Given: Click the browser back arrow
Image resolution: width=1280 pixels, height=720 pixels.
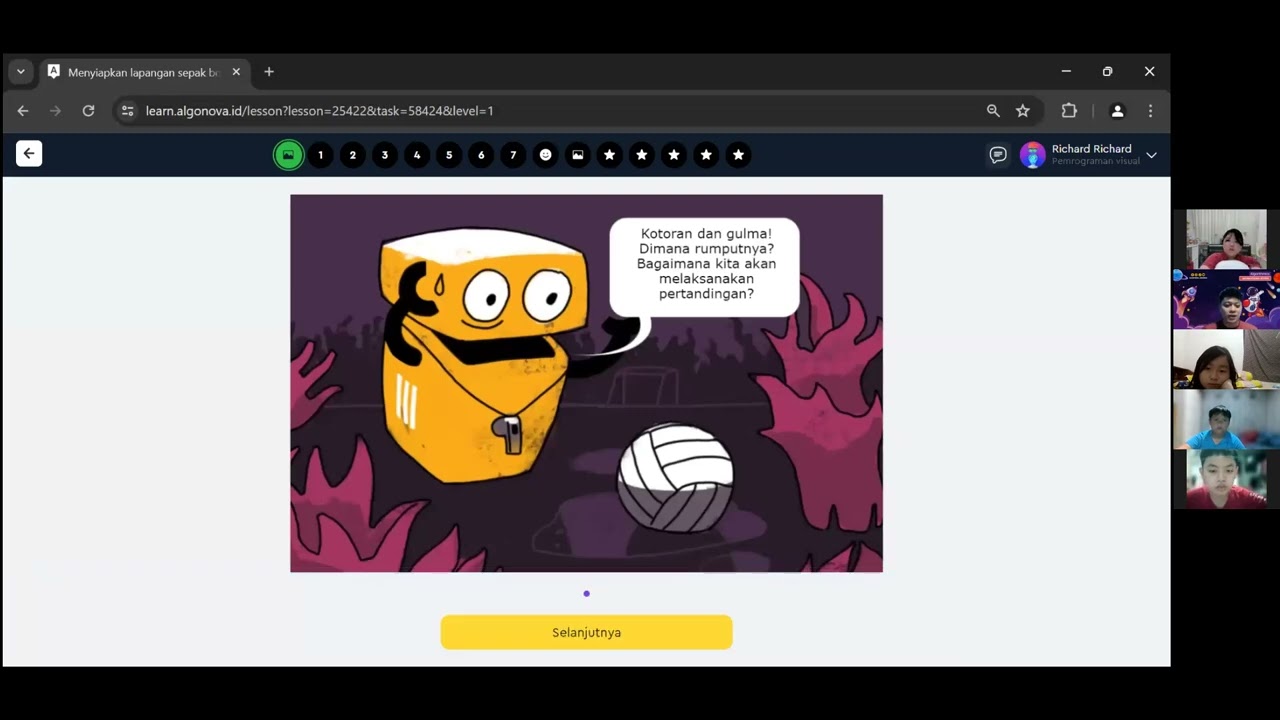Looking at the screenshot, I should [23, 111].
